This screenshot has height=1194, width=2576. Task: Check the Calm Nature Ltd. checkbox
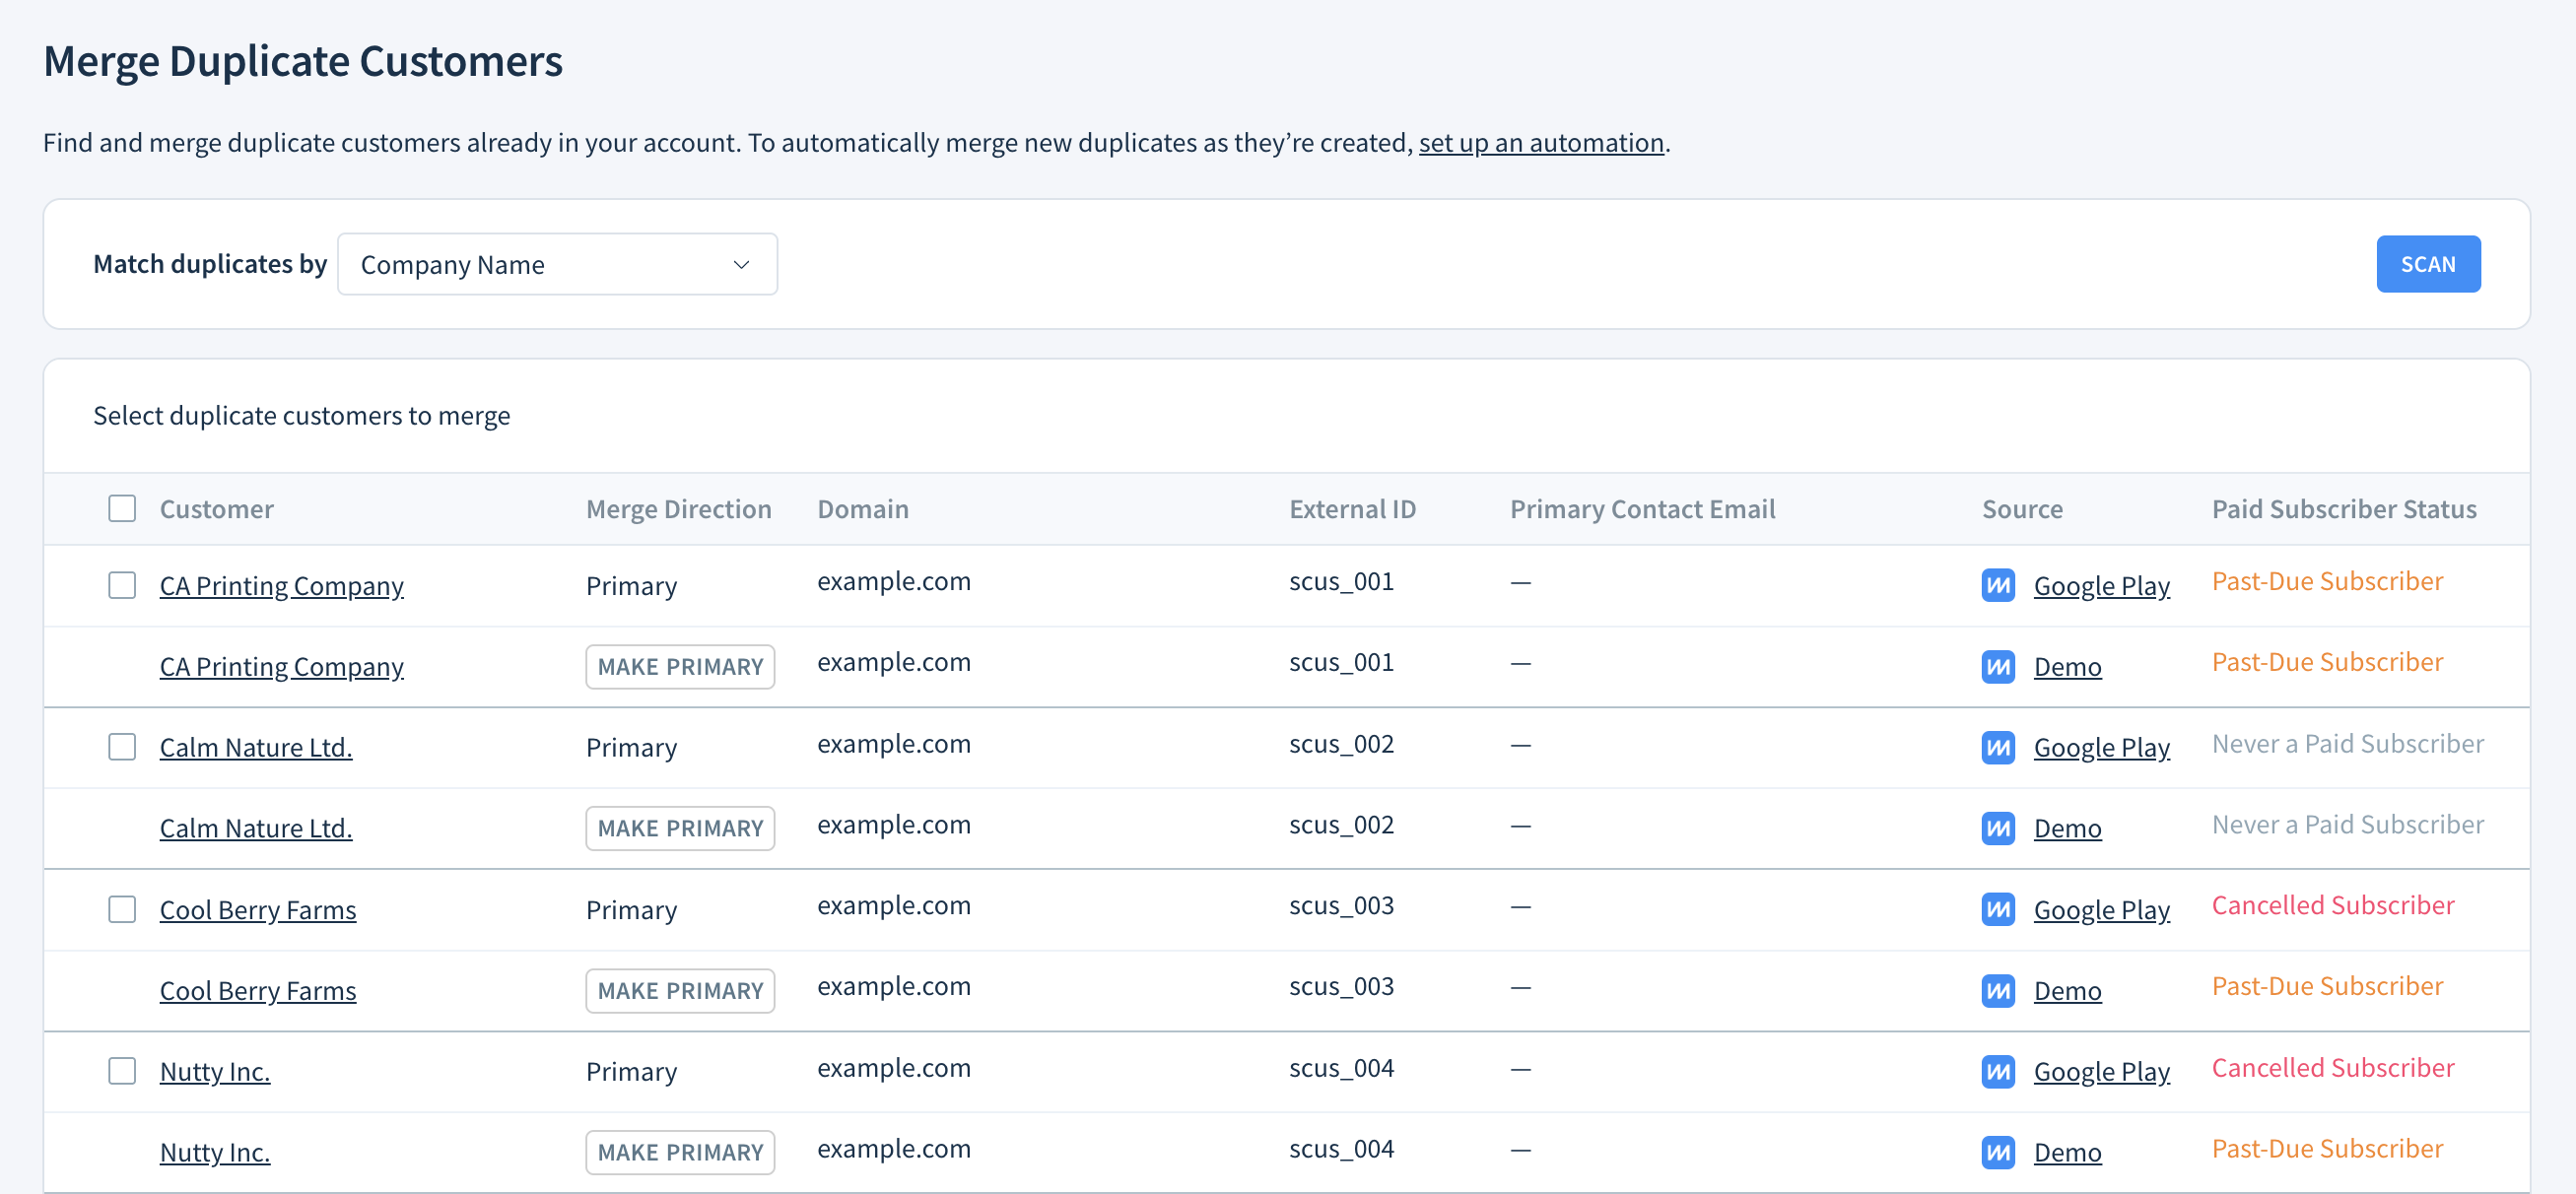pyautogui.click(x=122, y=747)
